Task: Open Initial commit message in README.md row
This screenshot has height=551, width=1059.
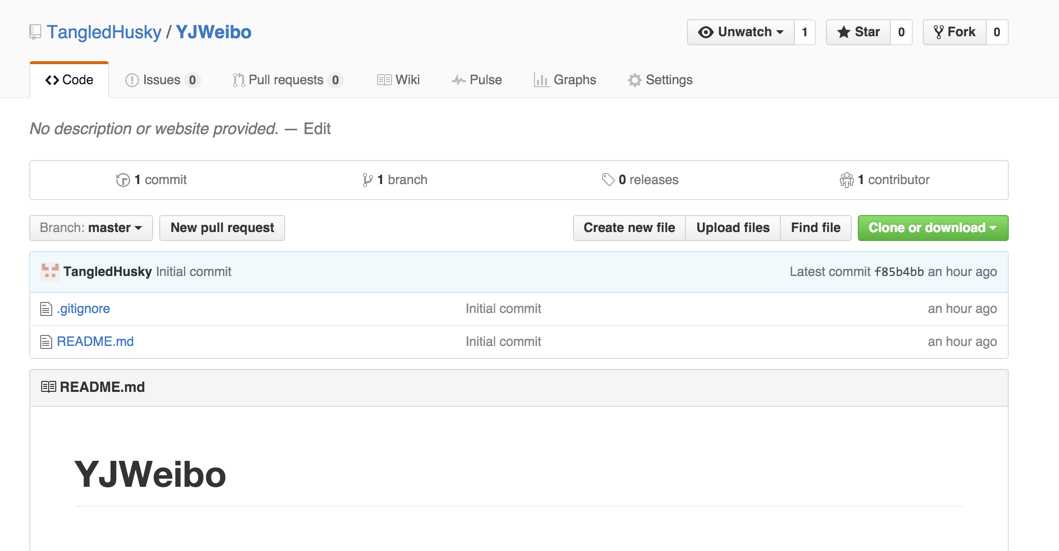Action: coord(503,342)
